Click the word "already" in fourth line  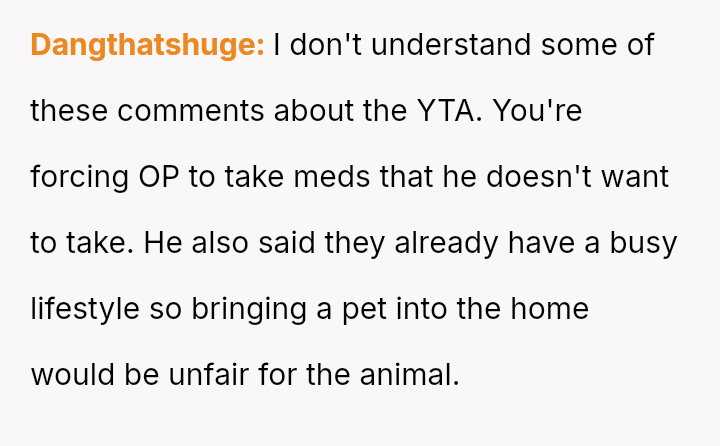(x=446, y=243)
